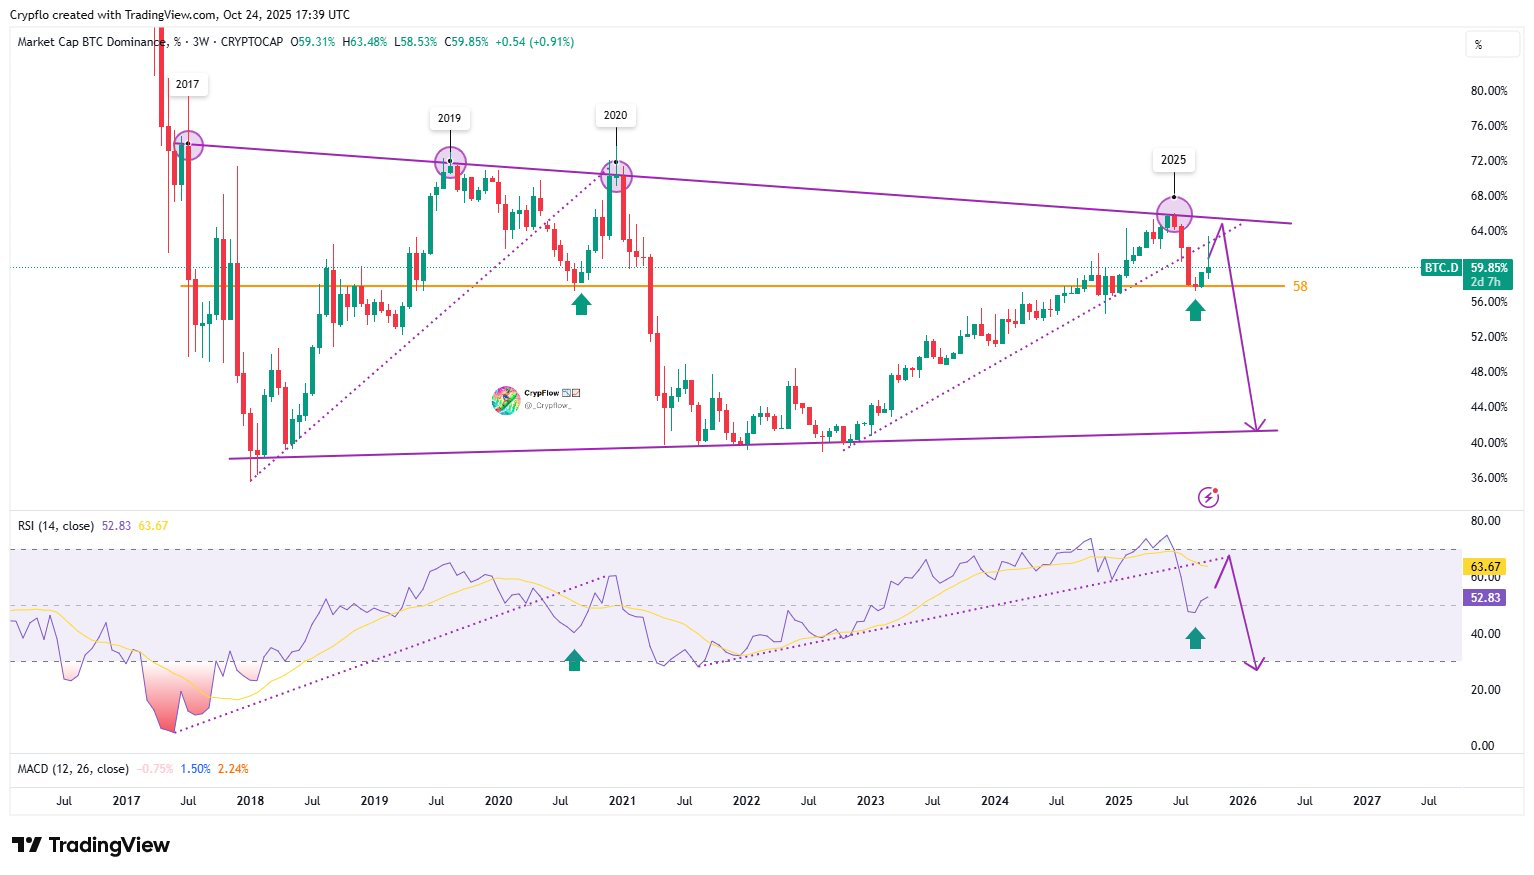Image resolution: width=1534 pixels, height=875 pixels.
Task: Click the green up arrow under 2025 price dip
Action: (1195, 310)
